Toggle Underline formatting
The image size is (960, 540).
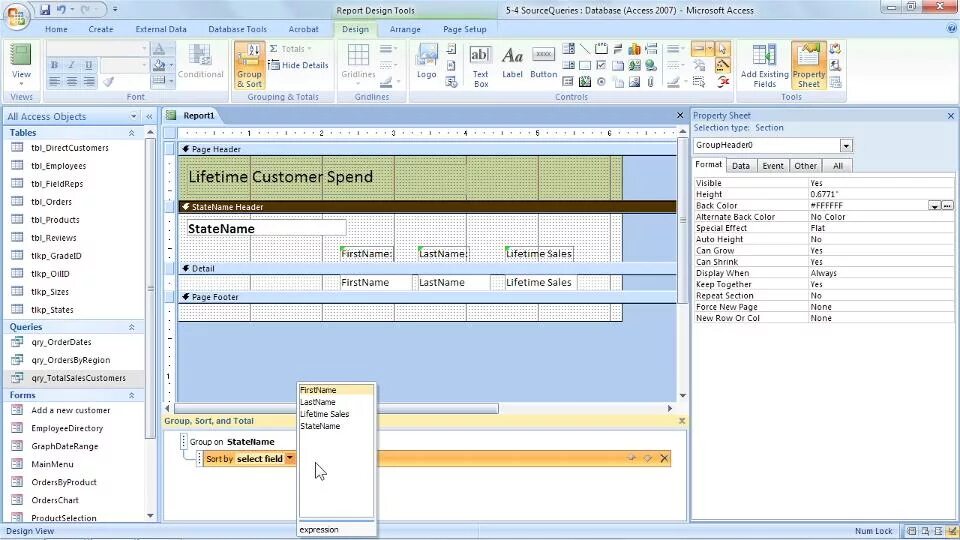pos(89,65)
